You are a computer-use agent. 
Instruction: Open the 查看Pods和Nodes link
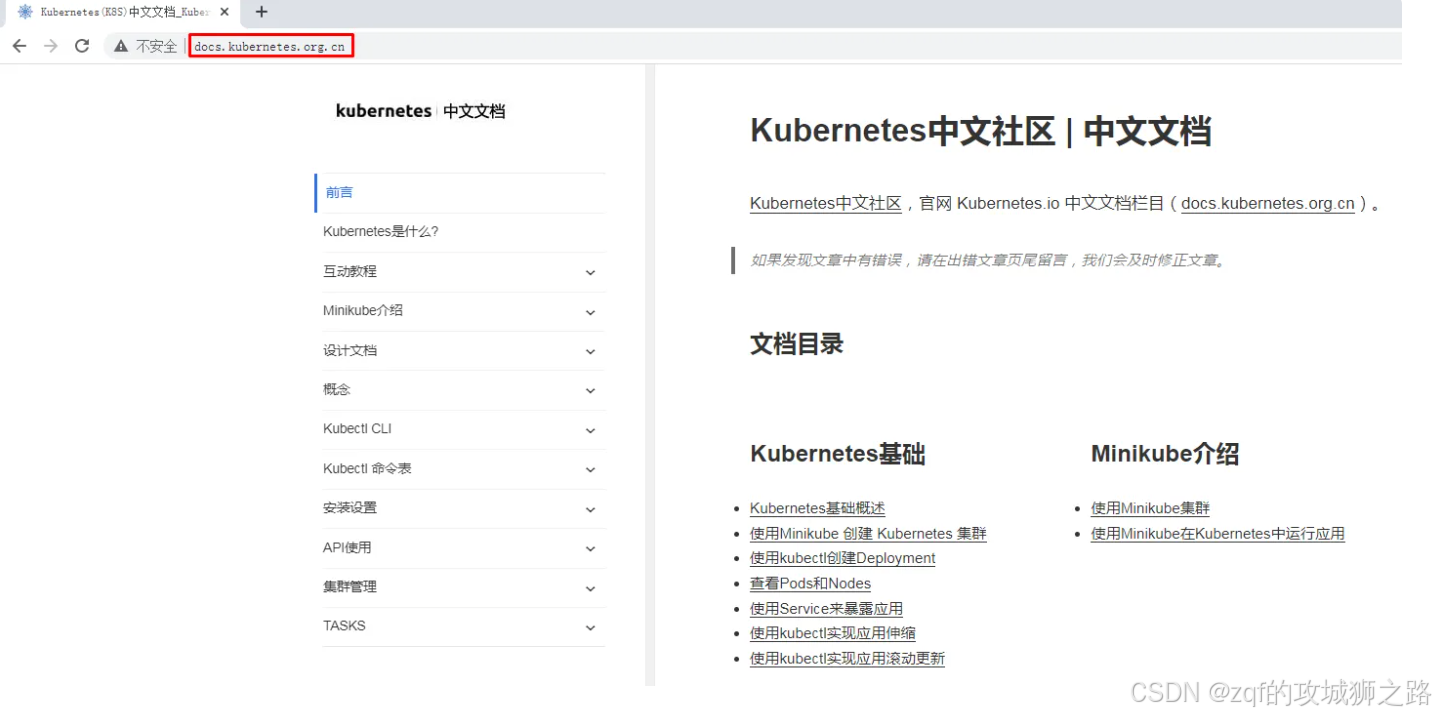(810, 583)
